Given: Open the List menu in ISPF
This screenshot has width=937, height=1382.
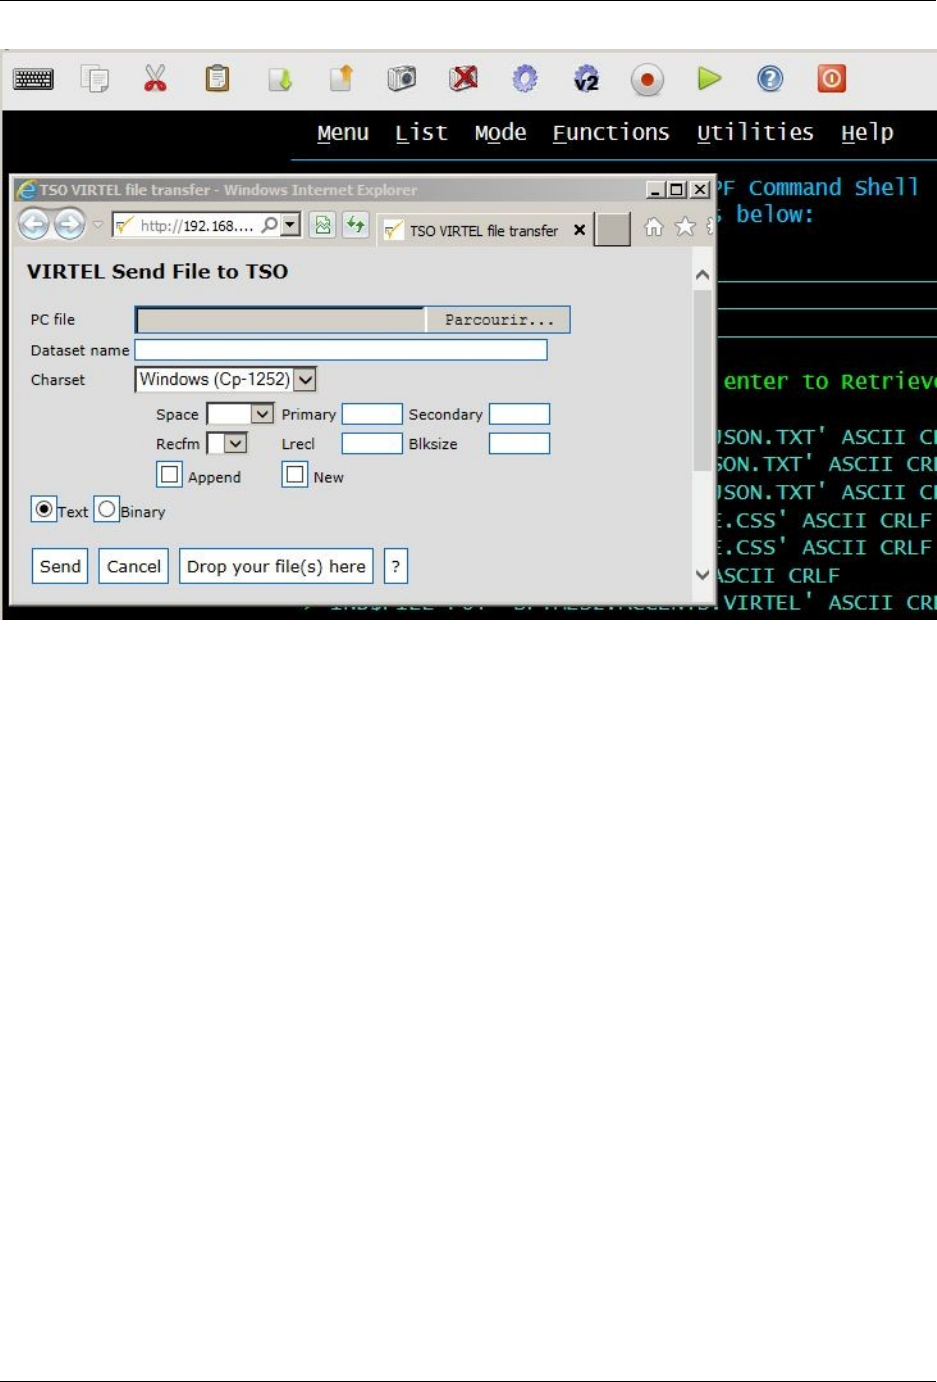Looking at the screenshot, I should (421, 133).
